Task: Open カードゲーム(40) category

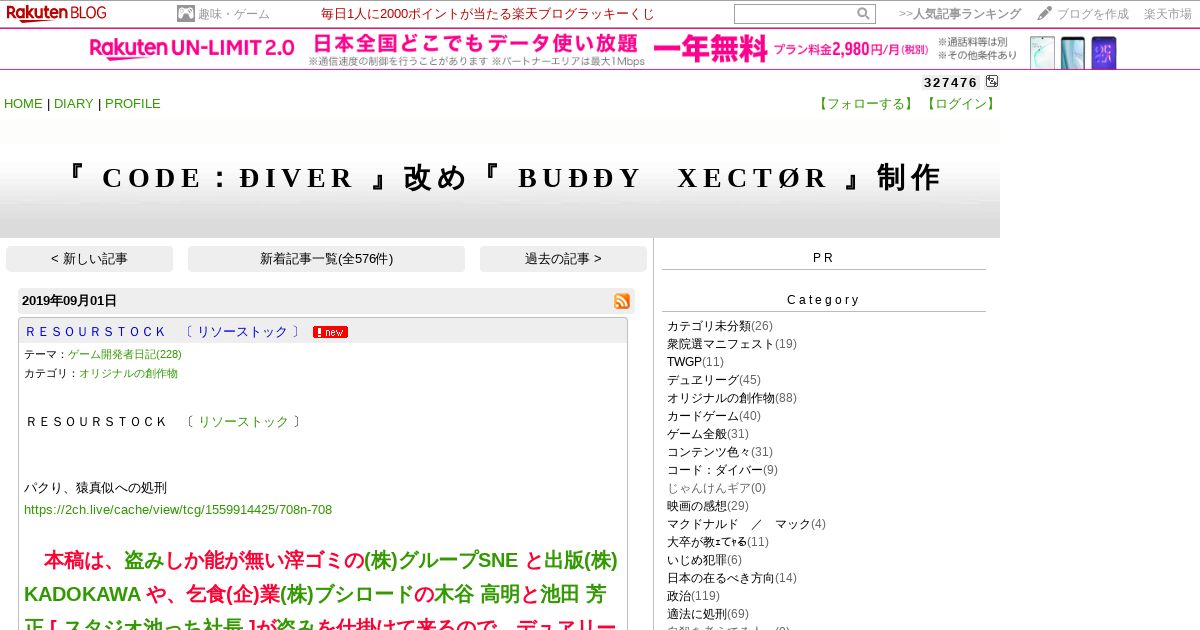Action: (x=714, y=416)
